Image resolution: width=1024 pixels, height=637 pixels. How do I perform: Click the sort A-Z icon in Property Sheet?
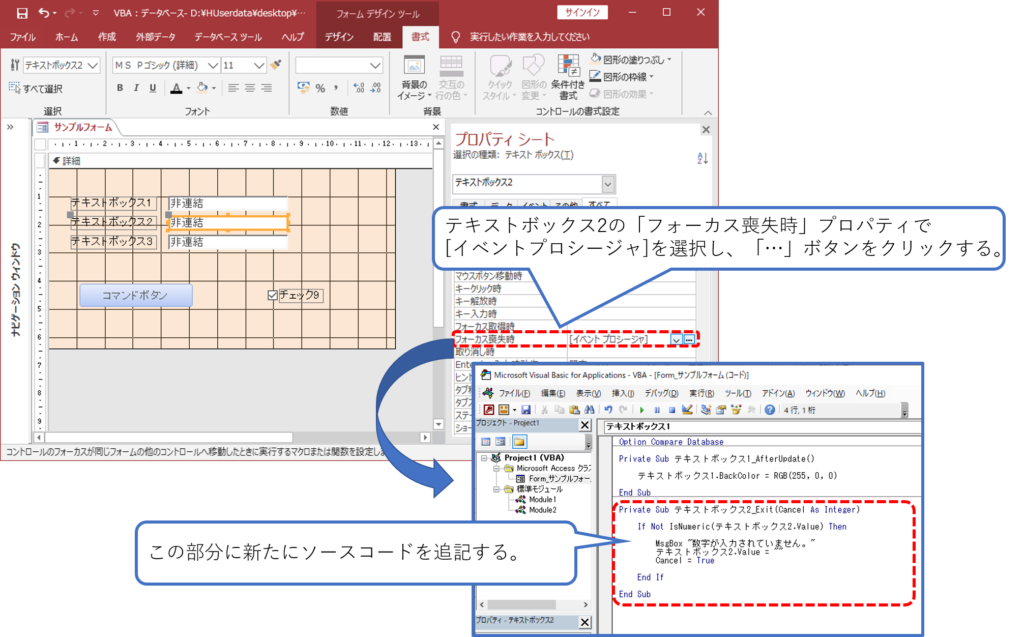[702, 157]
